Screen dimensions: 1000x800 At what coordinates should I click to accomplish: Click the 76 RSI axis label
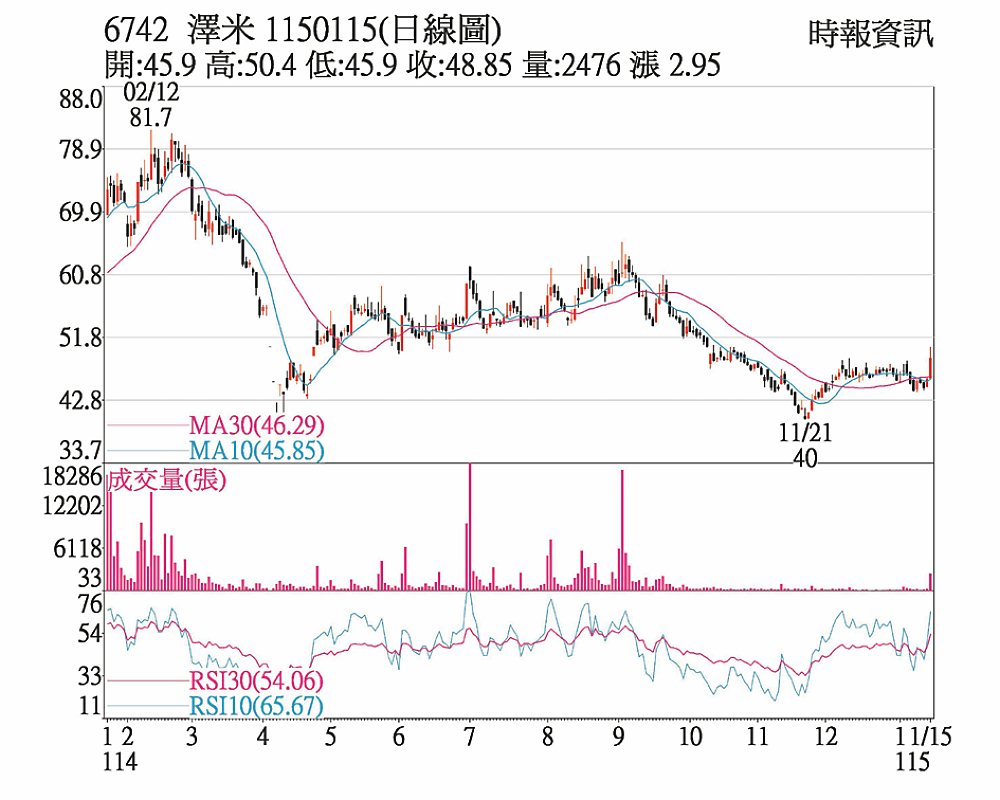[90, 604]
